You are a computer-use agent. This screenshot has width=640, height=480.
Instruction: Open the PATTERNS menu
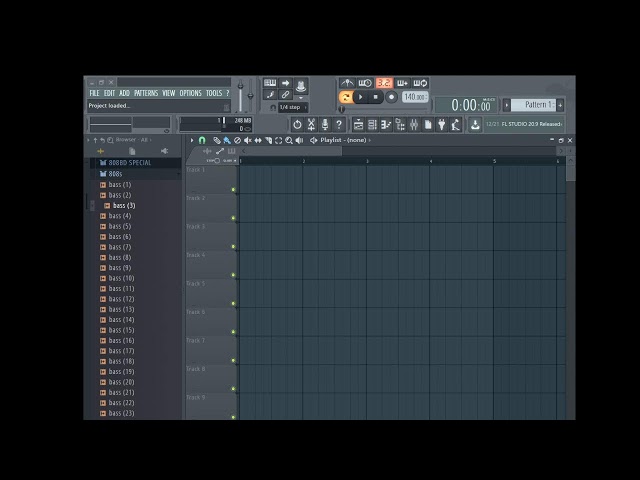[146, 93]
